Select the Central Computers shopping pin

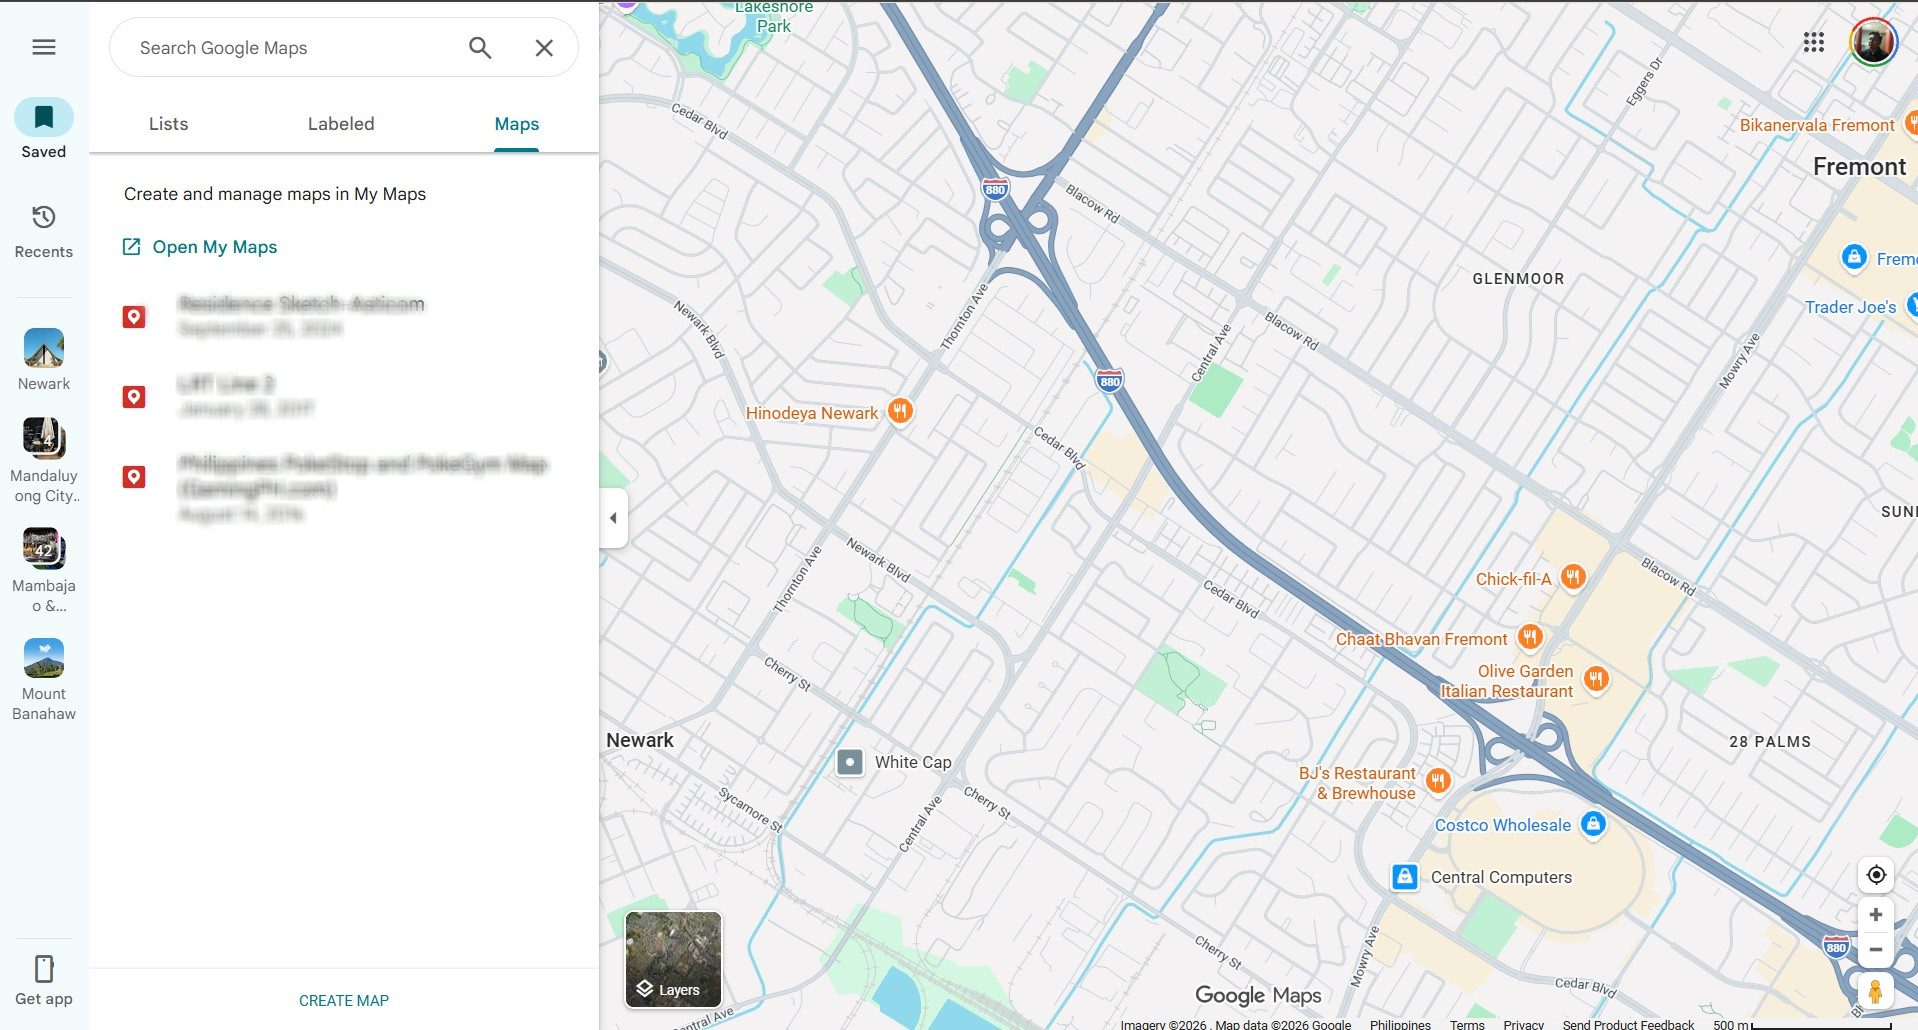tap(1405, 877)
